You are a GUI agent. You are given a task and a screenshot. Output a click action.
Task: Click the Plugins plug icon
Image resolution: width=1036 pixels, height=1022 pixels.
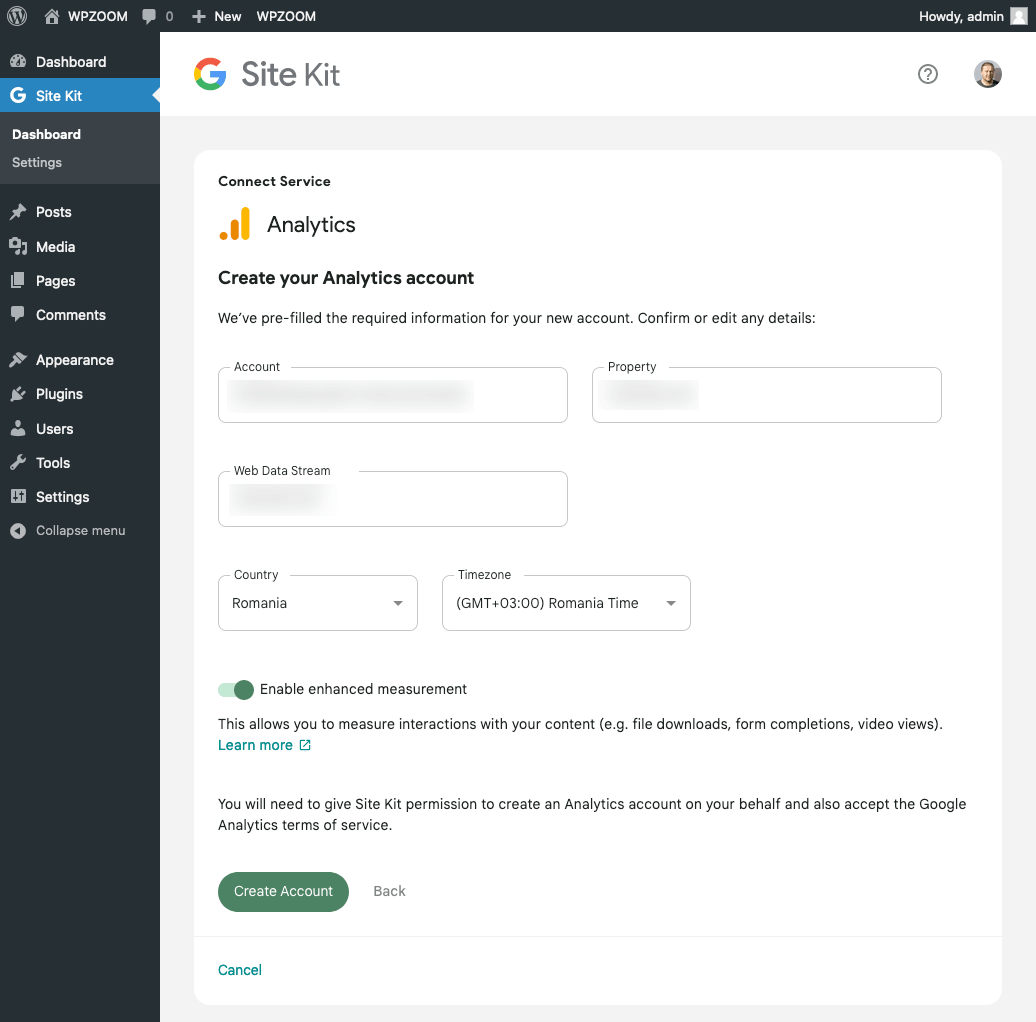click(18, 394)
